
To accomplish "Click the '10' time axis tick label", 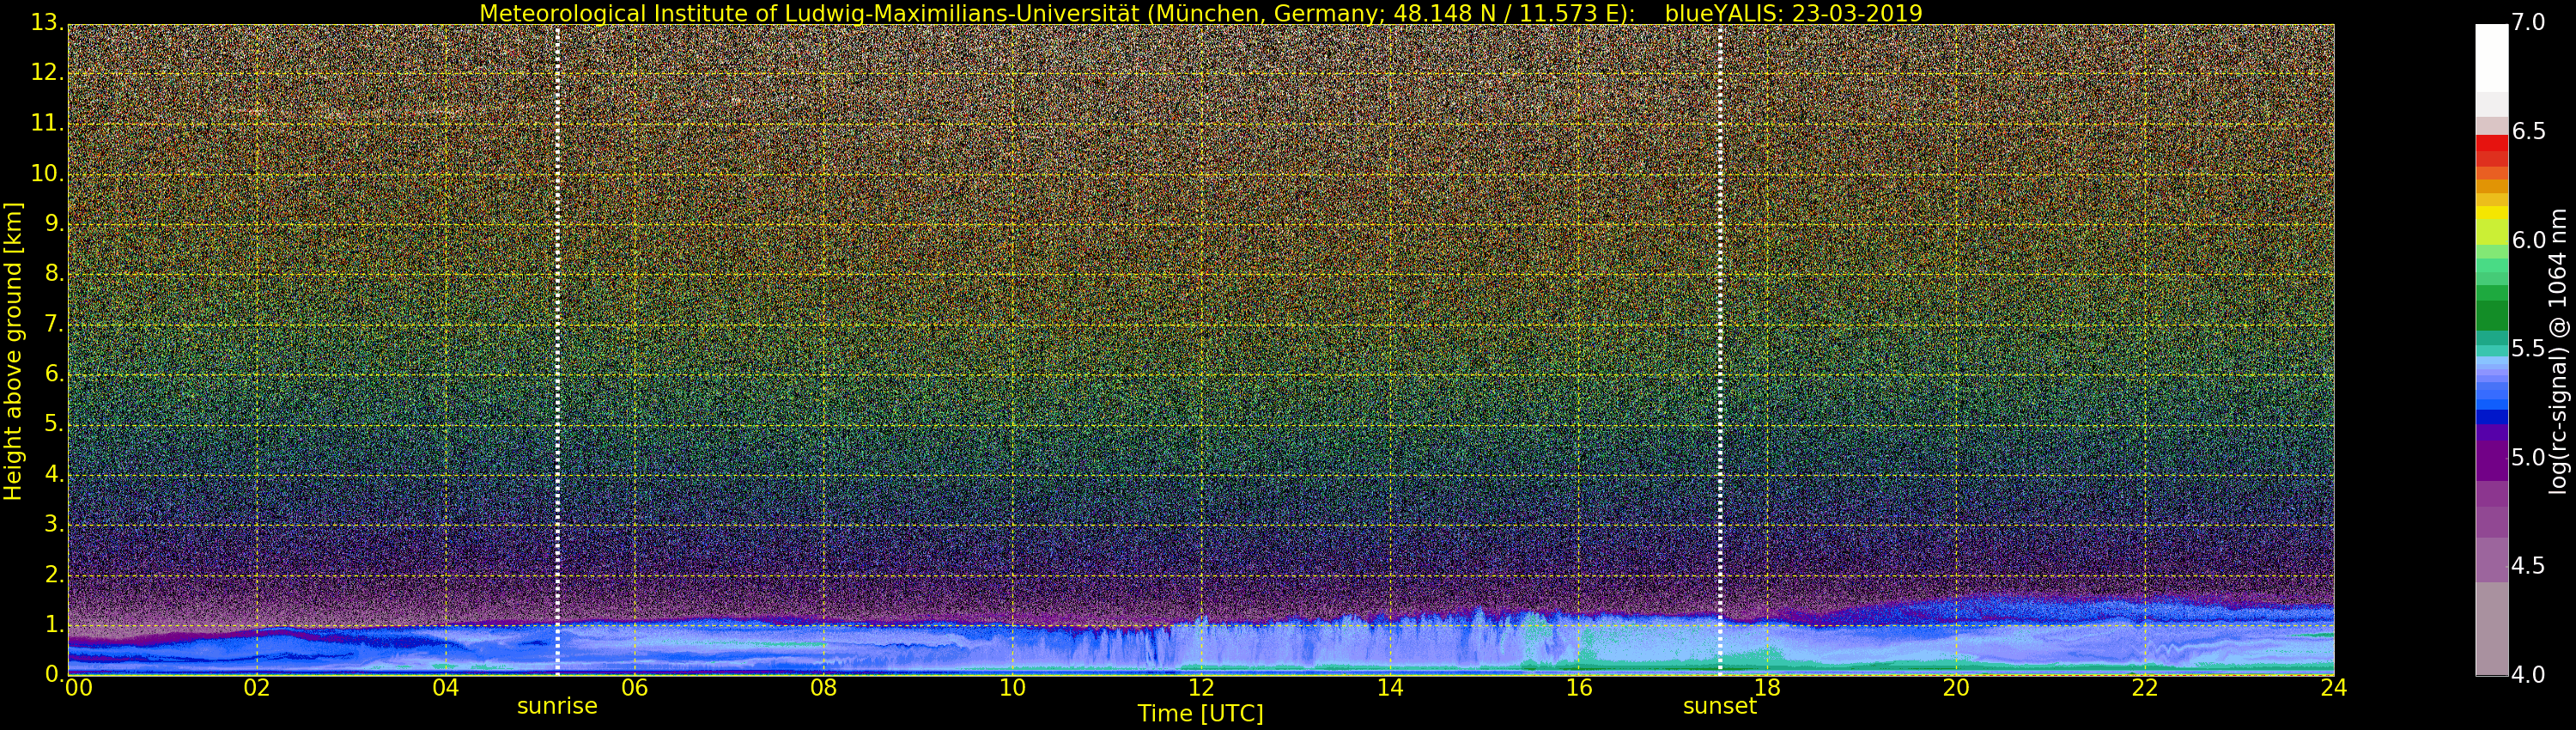I will [x=1013, y=688].
